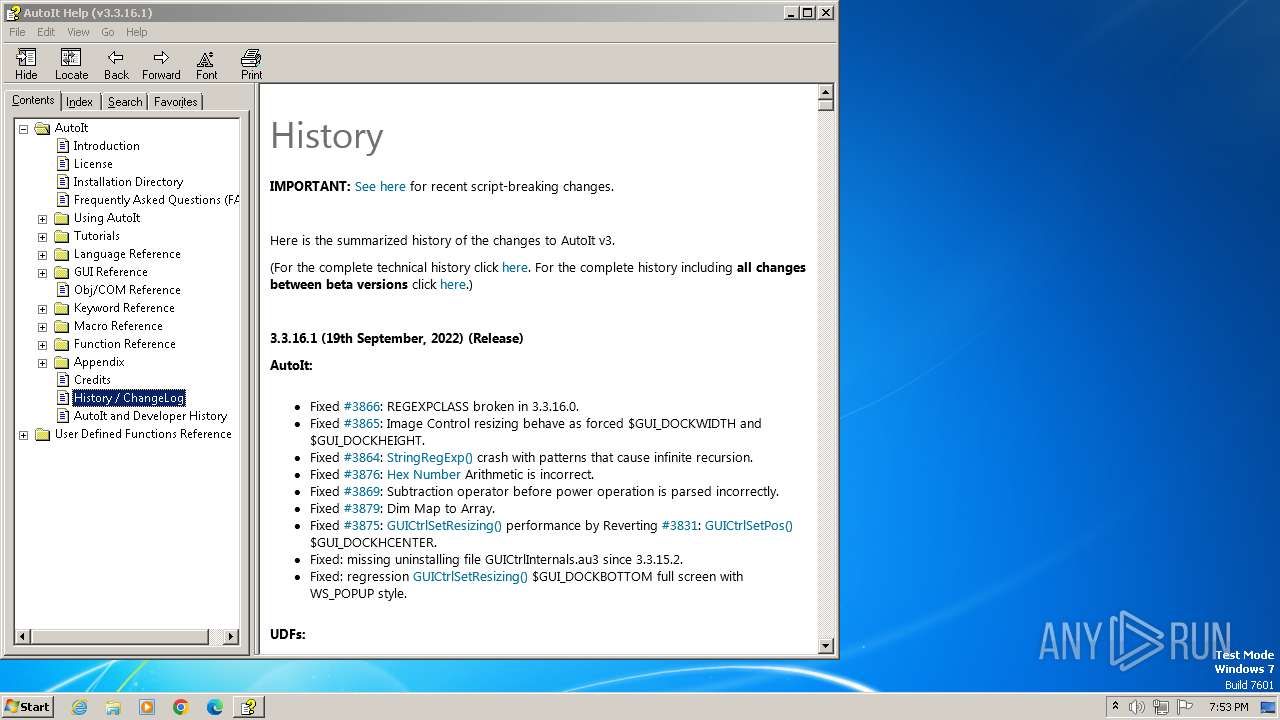Viewport: 1280px width, 720px height.
Task: Expand the GUI Reference node
Action: 42,272
